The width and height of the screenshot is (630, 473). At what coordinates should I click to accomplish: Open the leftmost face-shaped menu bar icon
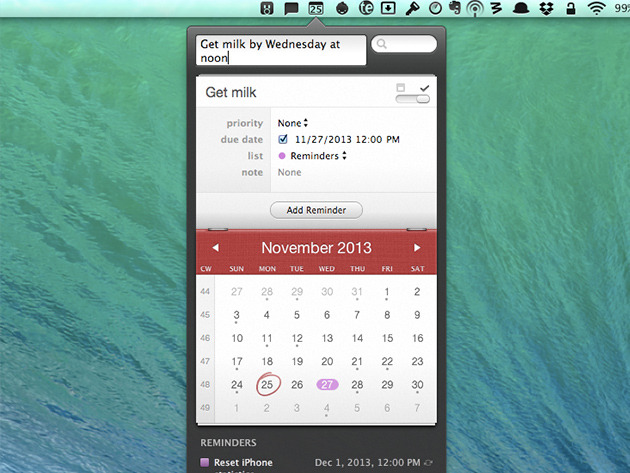[x=267, y=8]
